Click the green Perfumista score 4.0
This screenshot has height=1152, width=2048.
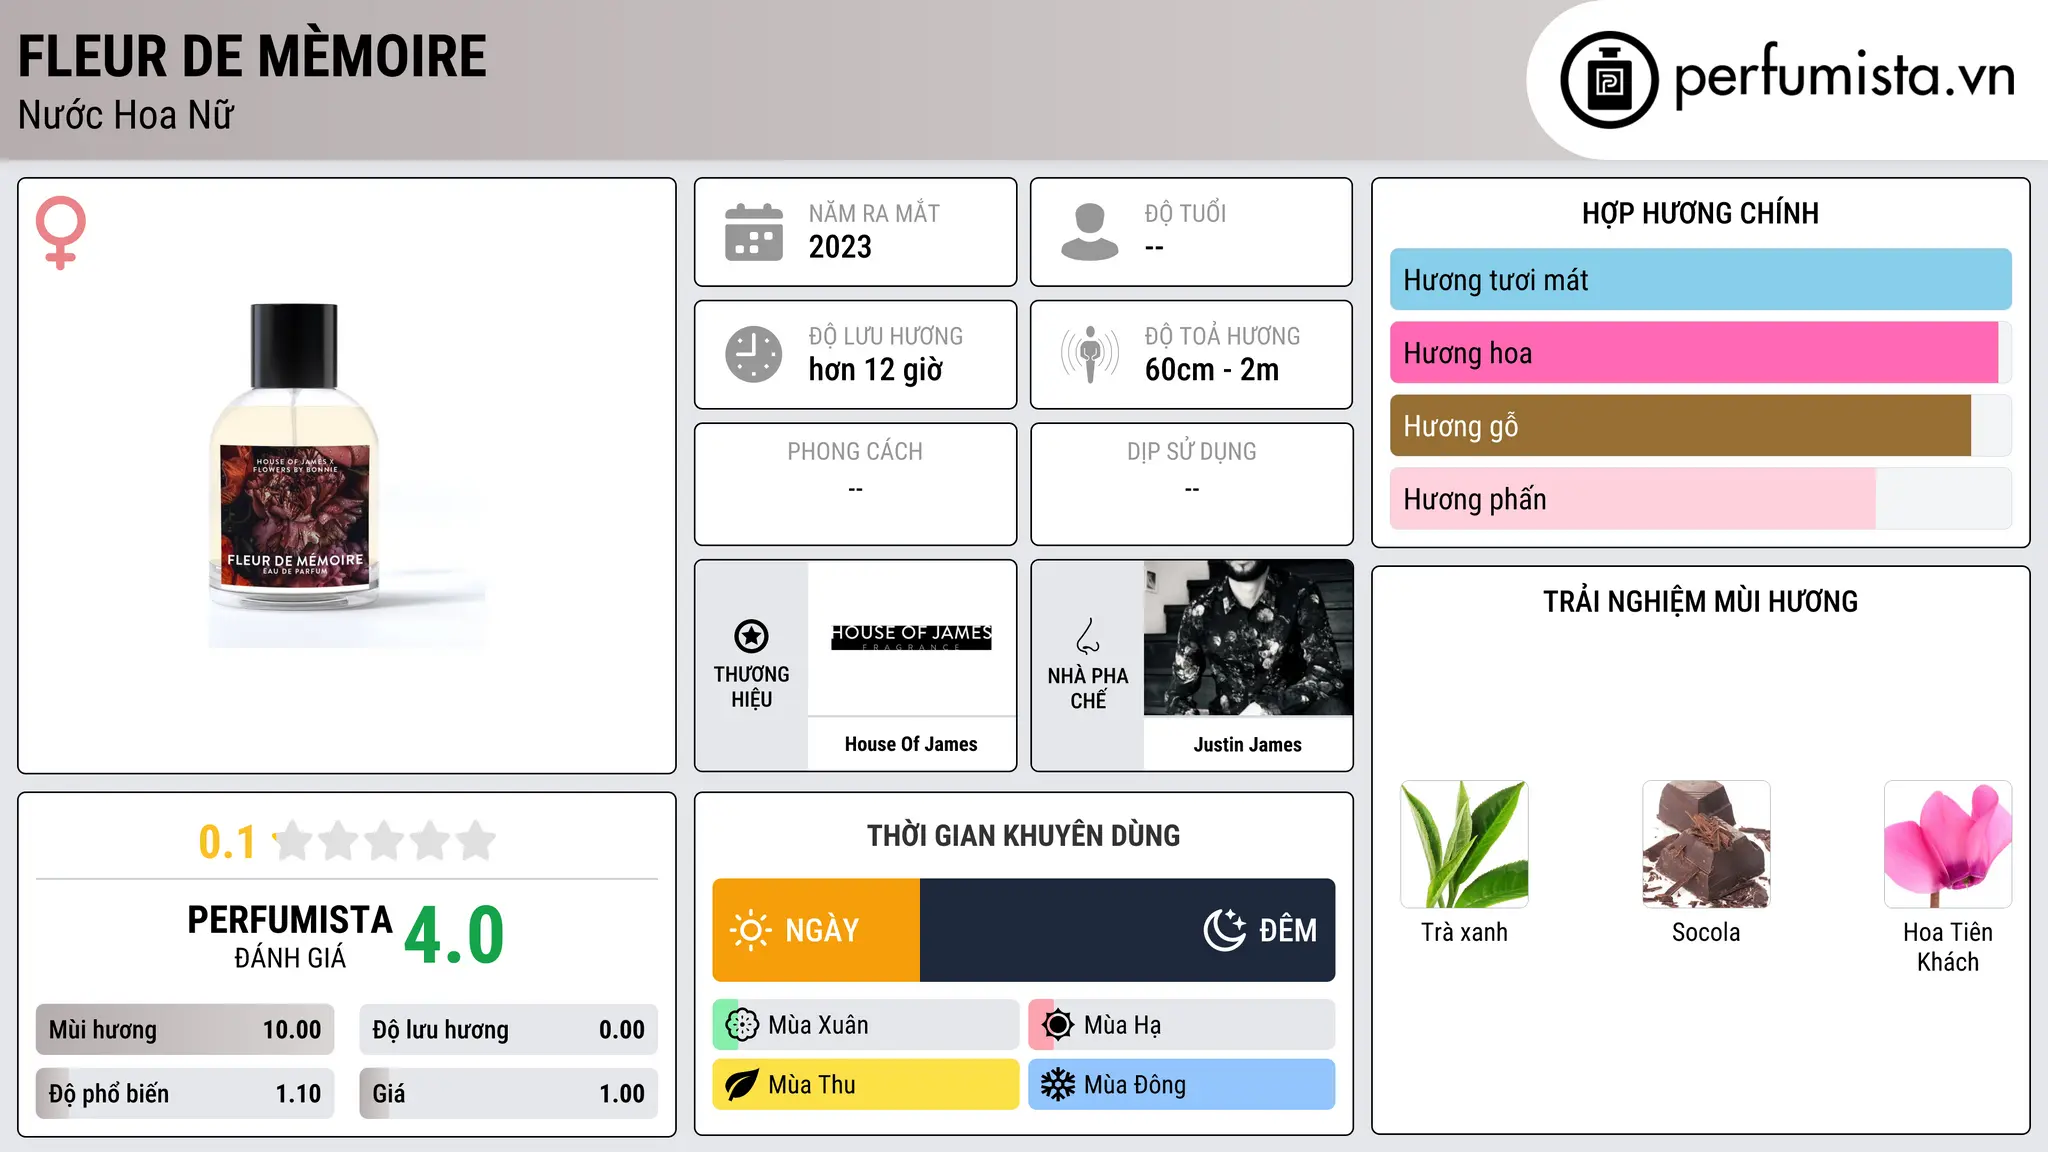click(x=454, y=936)
